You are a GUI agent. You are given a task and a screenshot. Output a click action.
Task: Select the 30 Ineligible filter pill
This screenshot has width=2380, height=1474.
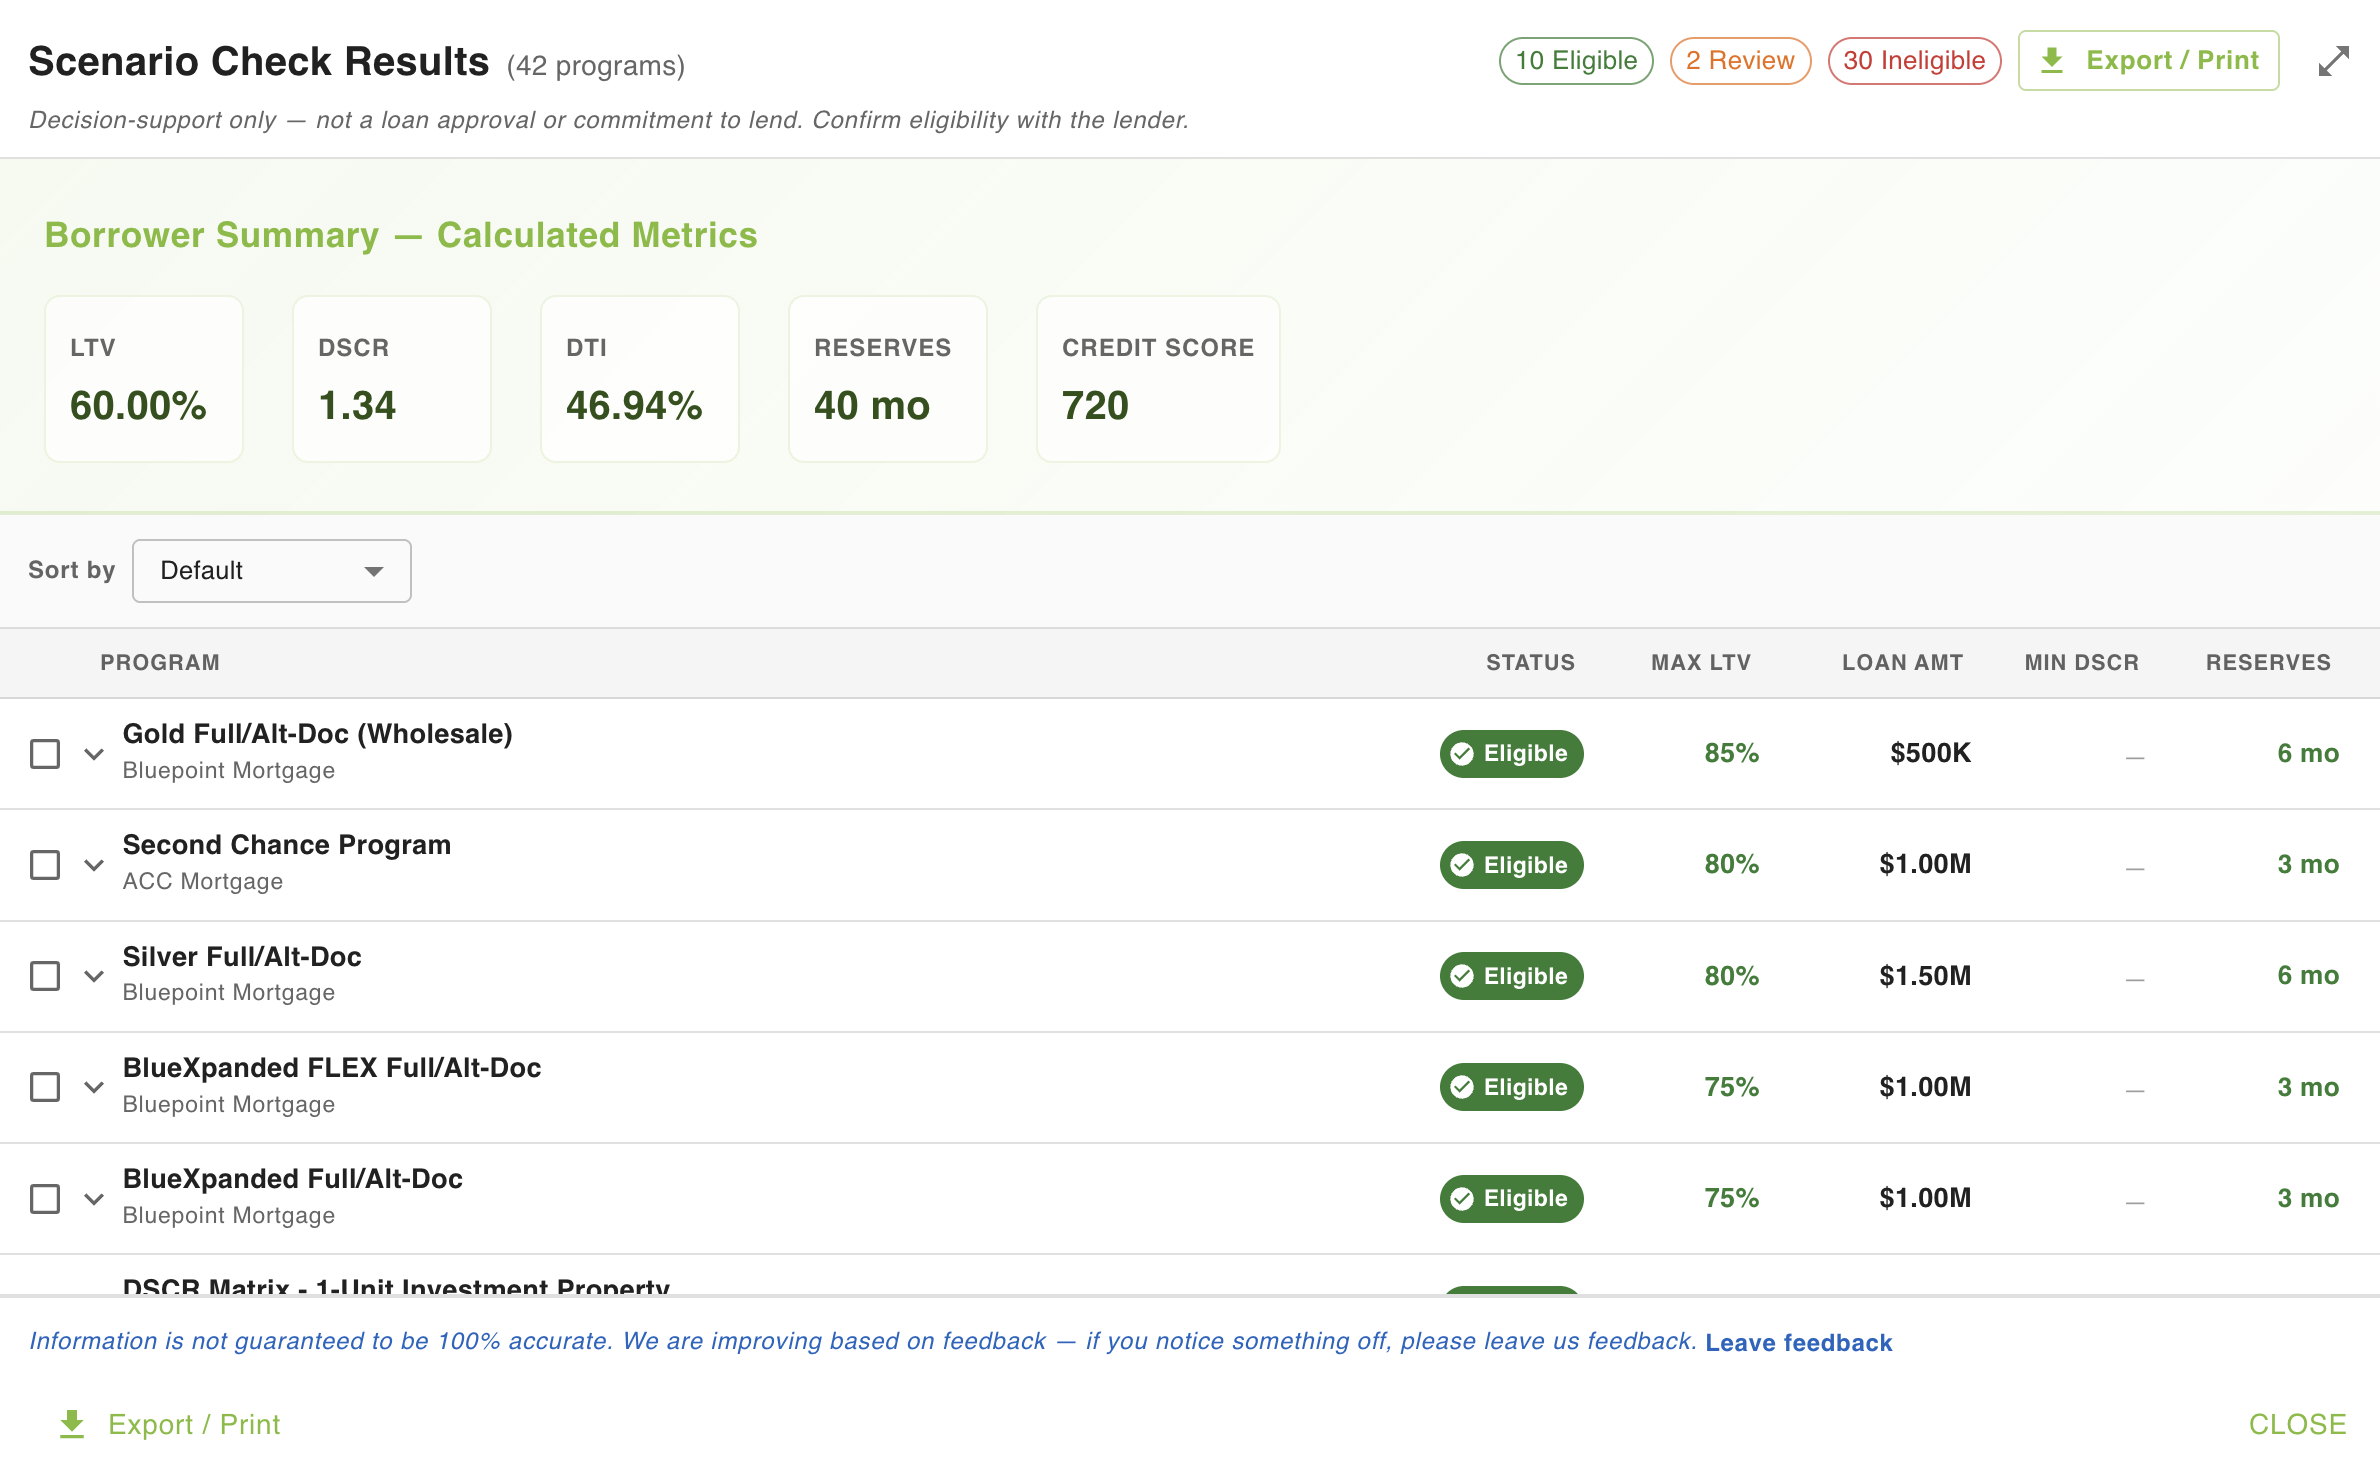(1913, 60)
